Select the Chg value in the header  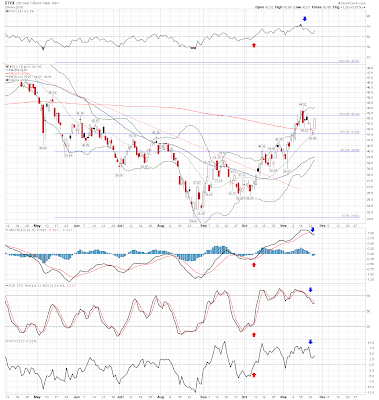tap(353, 7)
